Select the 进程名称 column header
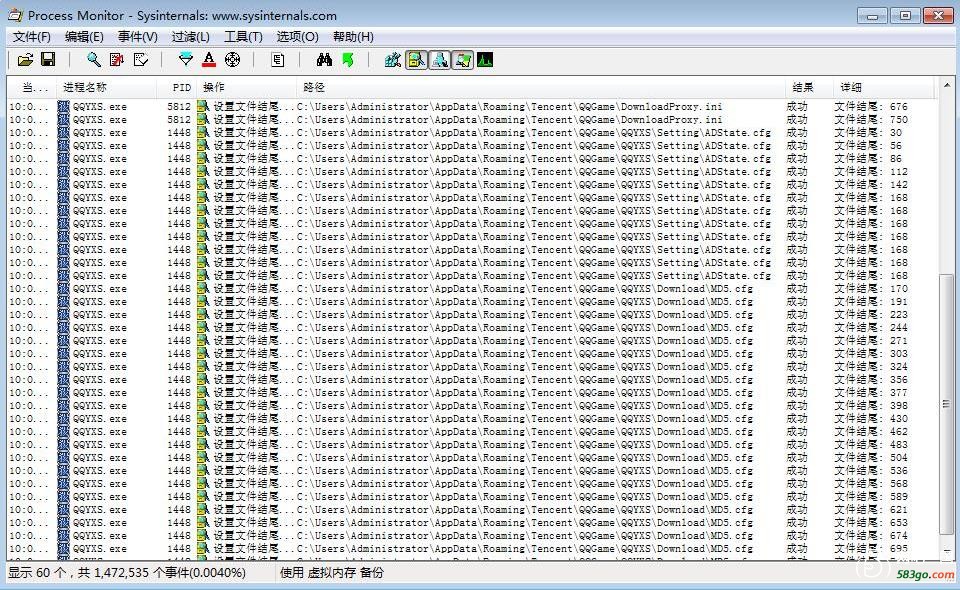Screen dimensions: 960x590 [x=106, y=88]
